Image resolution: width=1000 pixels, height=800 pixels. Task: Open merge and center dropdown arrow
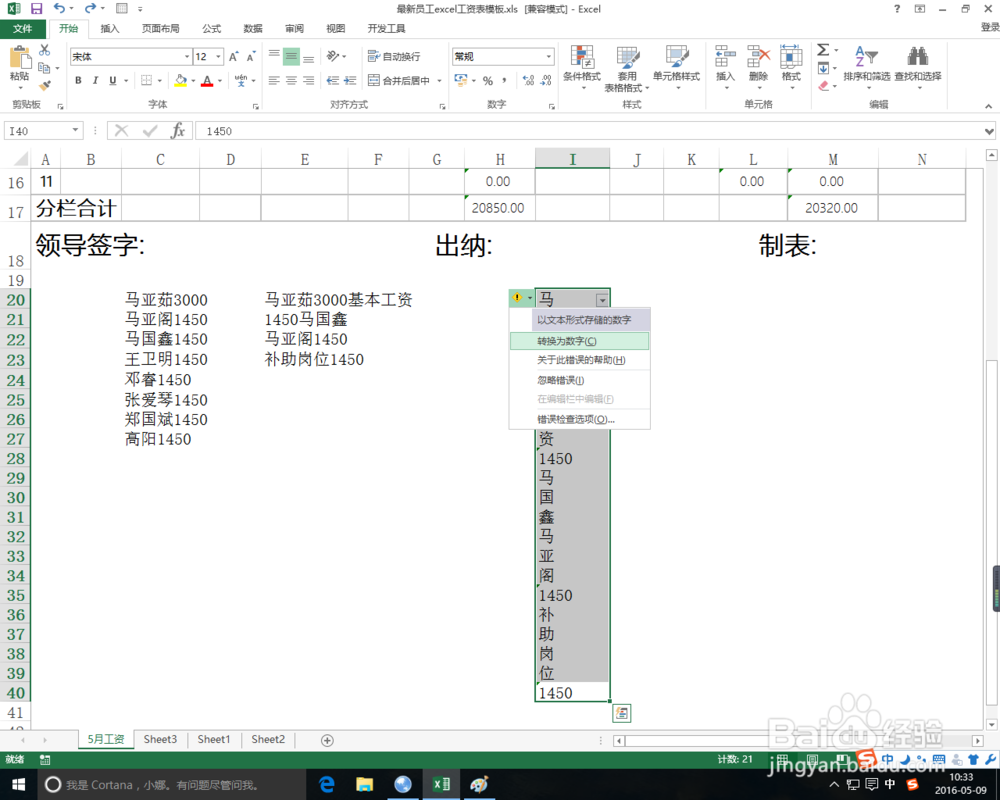(439, 81)
